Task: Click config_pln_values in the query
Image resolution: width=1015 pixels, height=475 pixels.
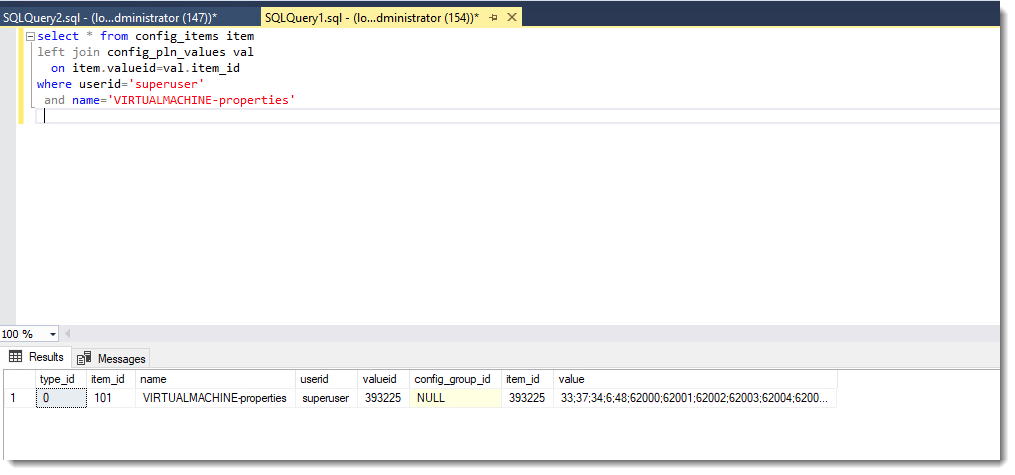Action: pos(166,52)
